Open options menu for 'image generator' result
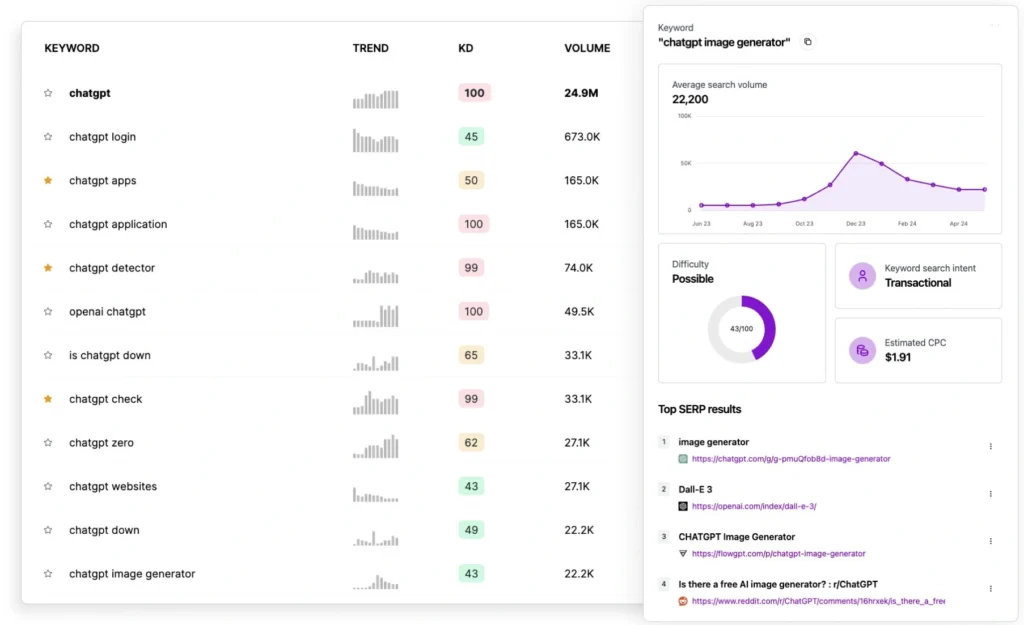The image size is (1024, 625). point(990,446)
